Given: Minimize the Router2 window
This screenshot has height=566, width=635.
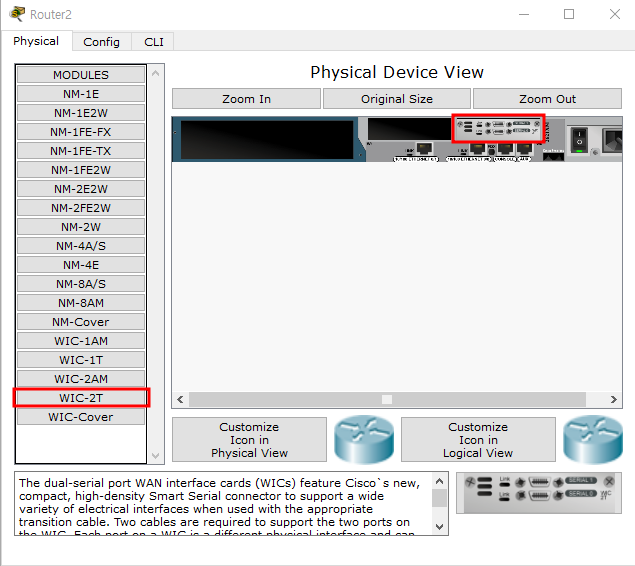Looking at the screenshot, I should coord(524,15).
